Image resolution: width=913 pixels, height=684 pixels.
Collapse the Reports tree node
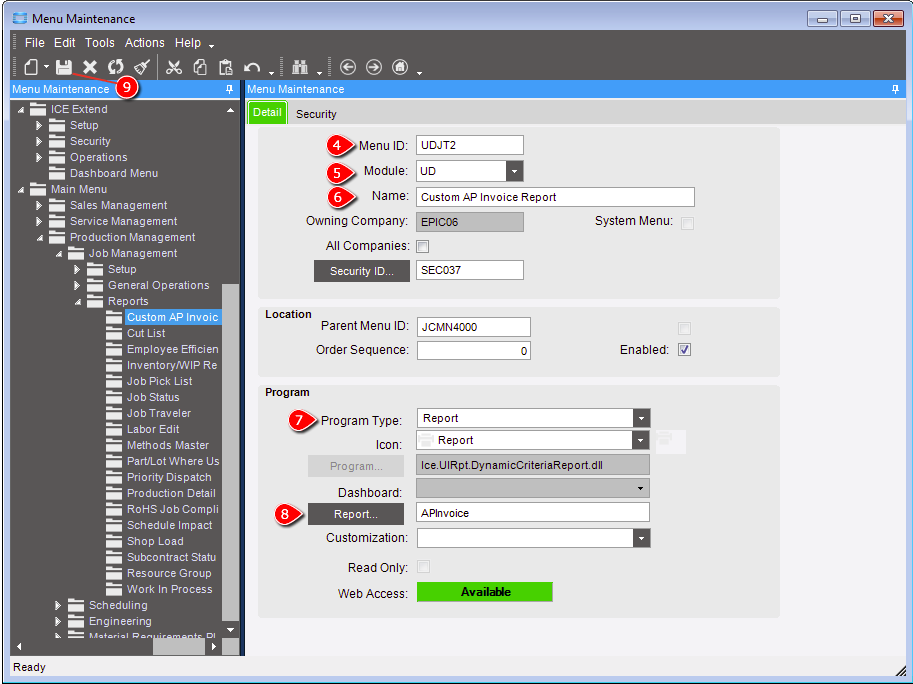click(x=78, y=302)
